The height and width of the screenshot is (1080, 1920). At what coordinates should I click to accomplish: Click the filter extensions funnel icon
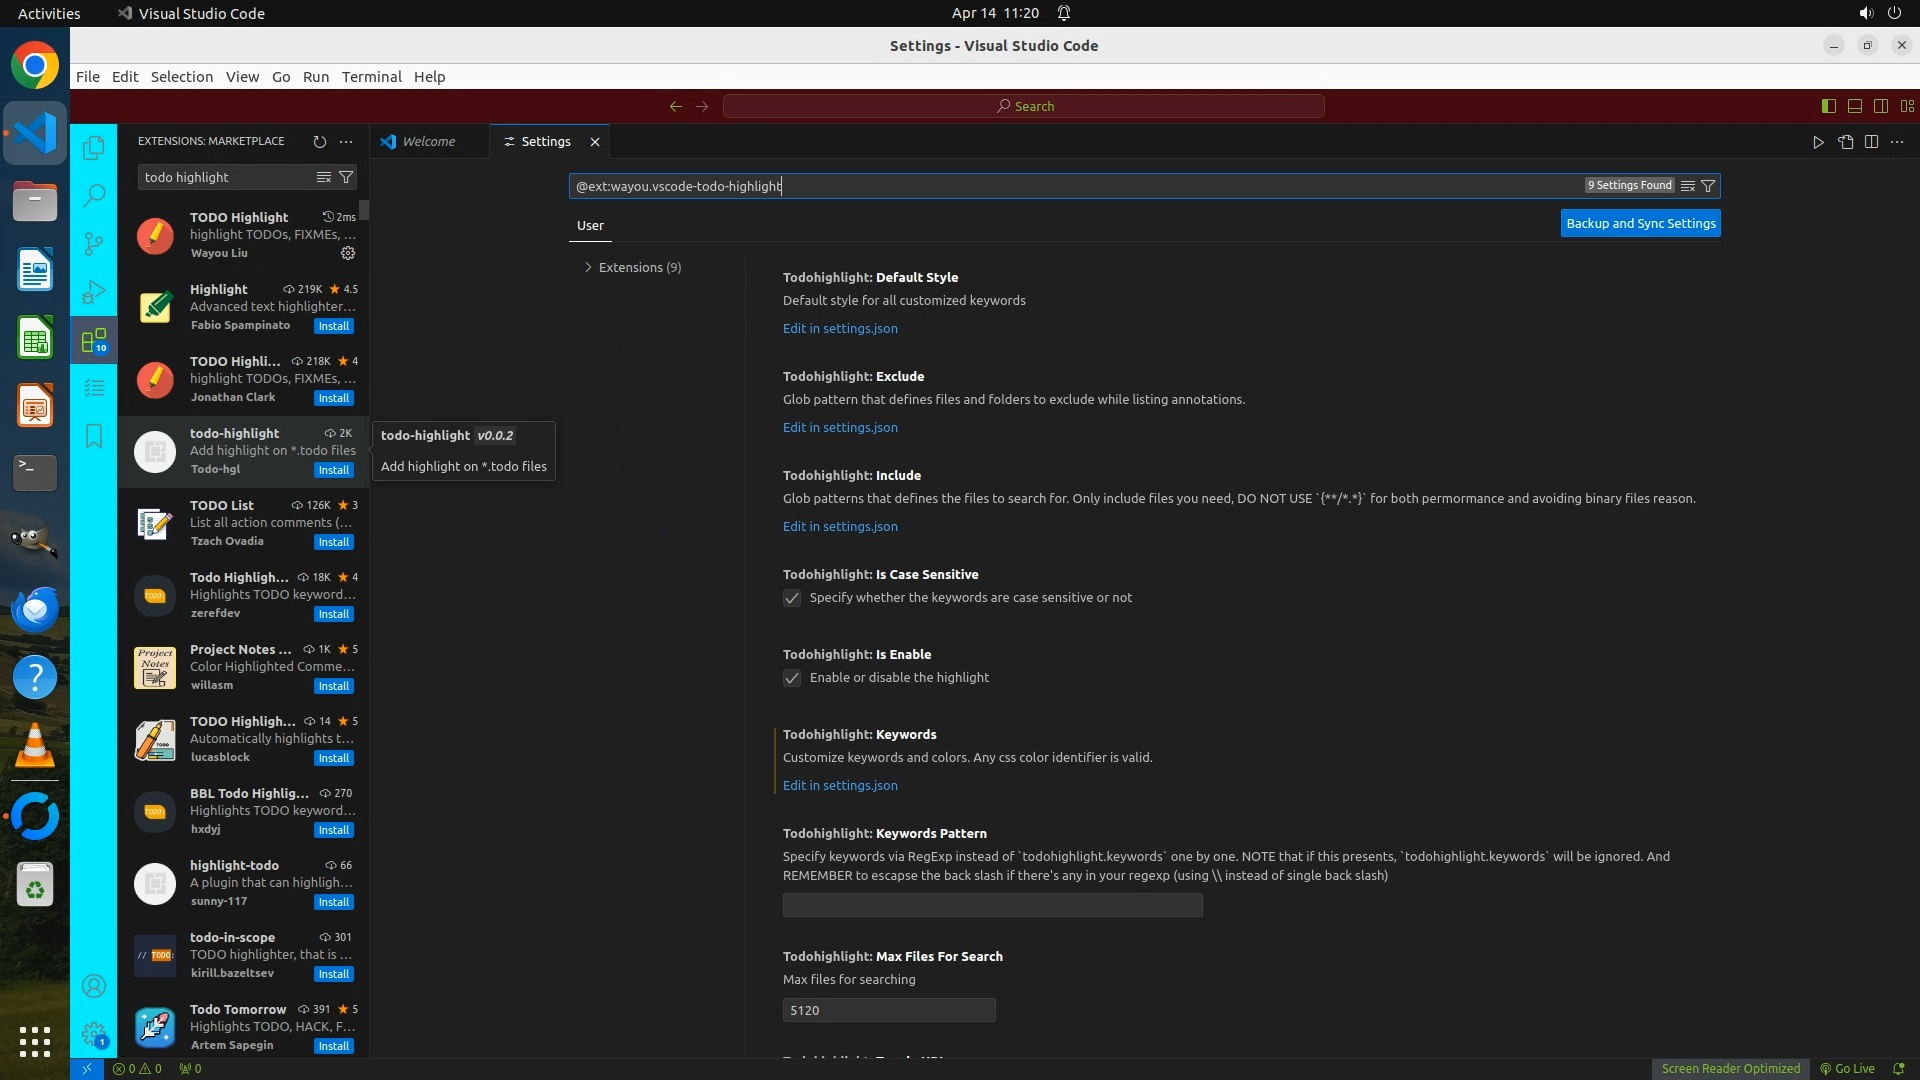(x=346, y=177)
